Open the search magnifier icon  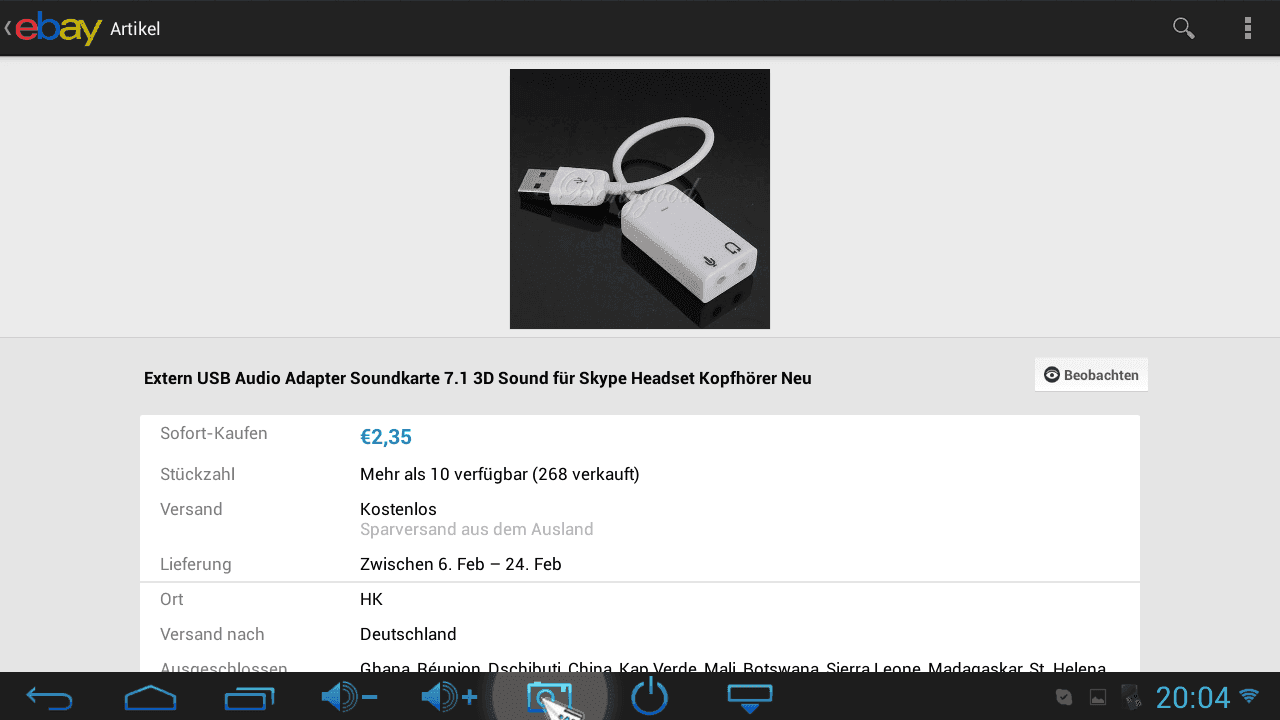pyautogui.click(x=1184, y=28)
